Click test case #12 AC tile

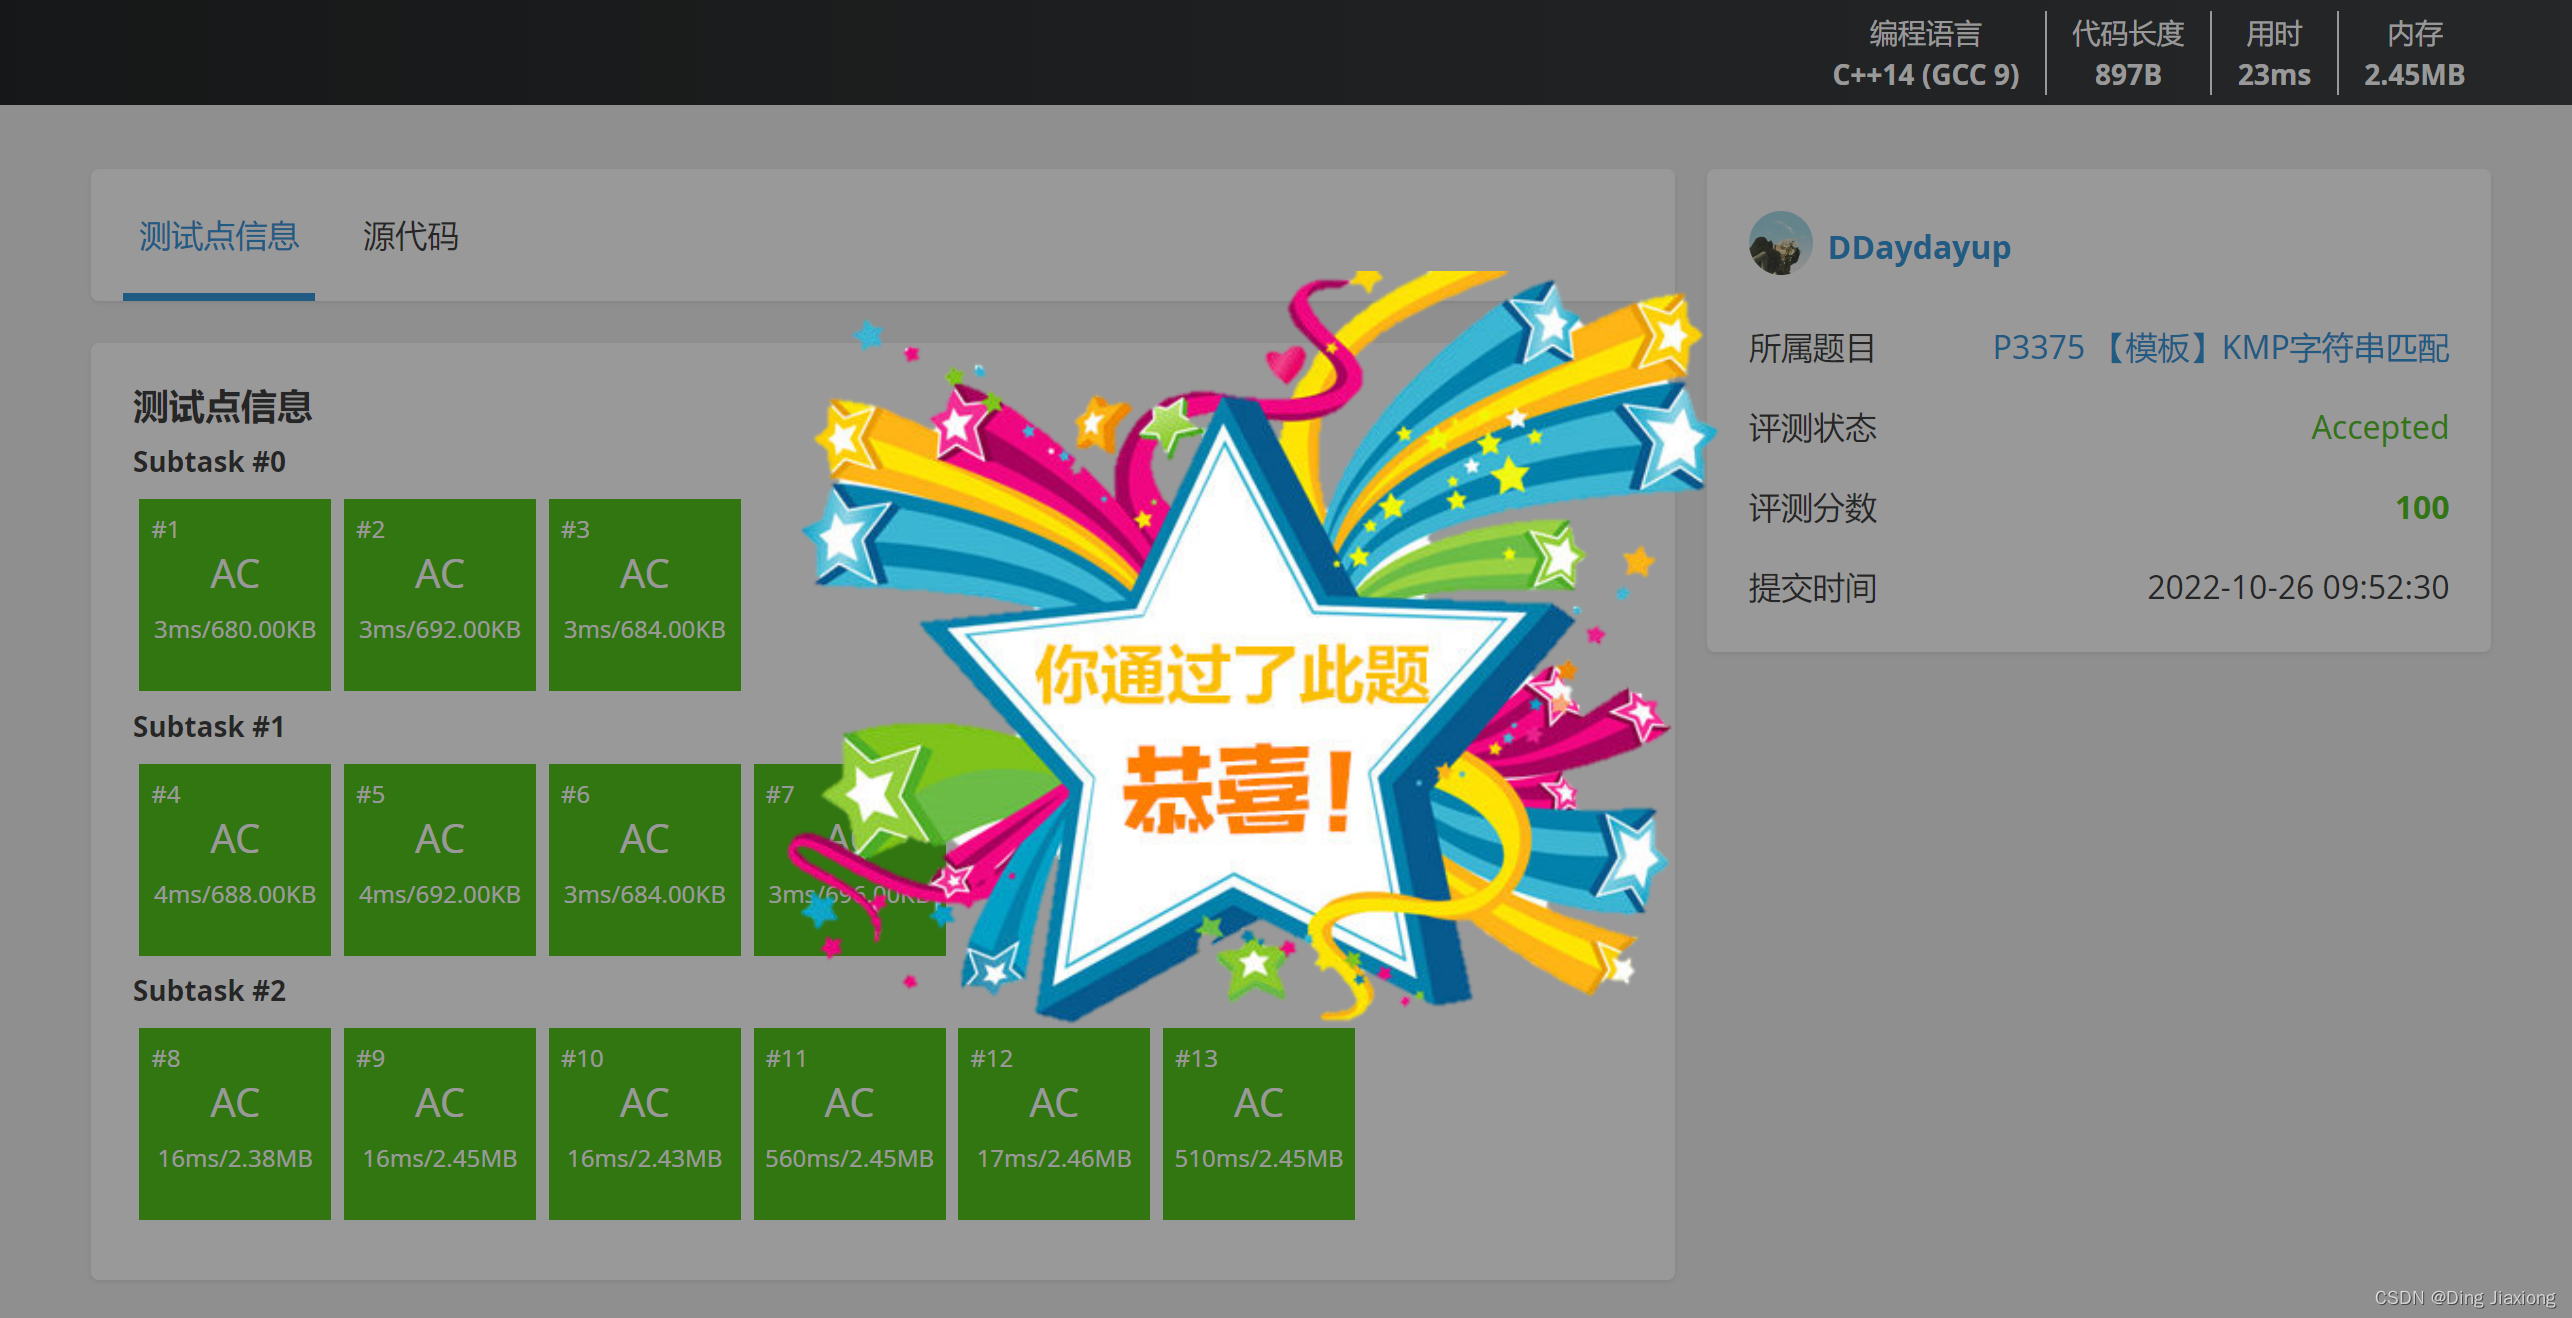(1054, 1124)
